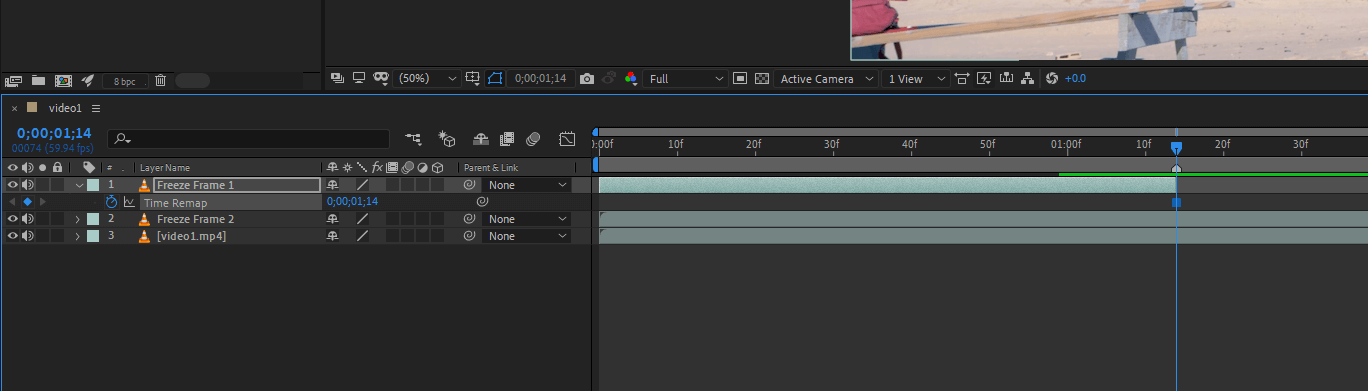Delete selected project item with trash icon
Screen dimensions: 1368x391
pyautogui.click(x=160, y=80)
